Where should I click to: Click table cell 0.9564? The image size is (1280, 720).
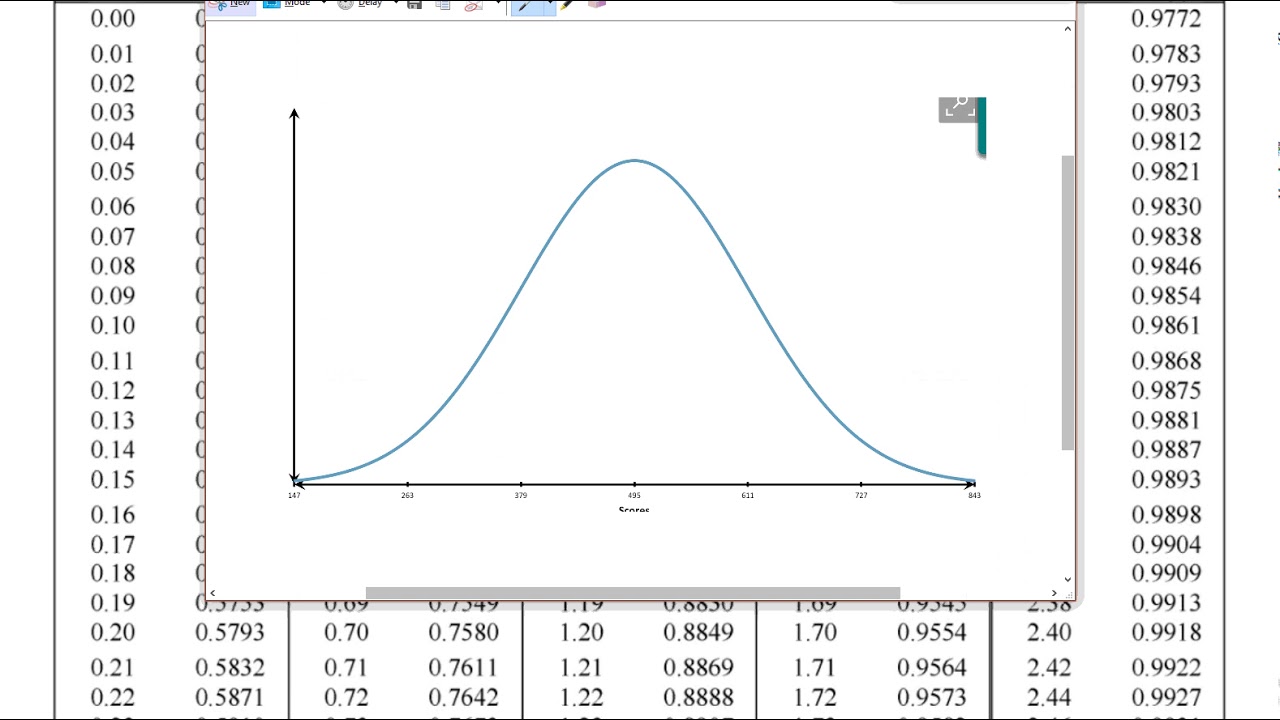click(932, 668)
